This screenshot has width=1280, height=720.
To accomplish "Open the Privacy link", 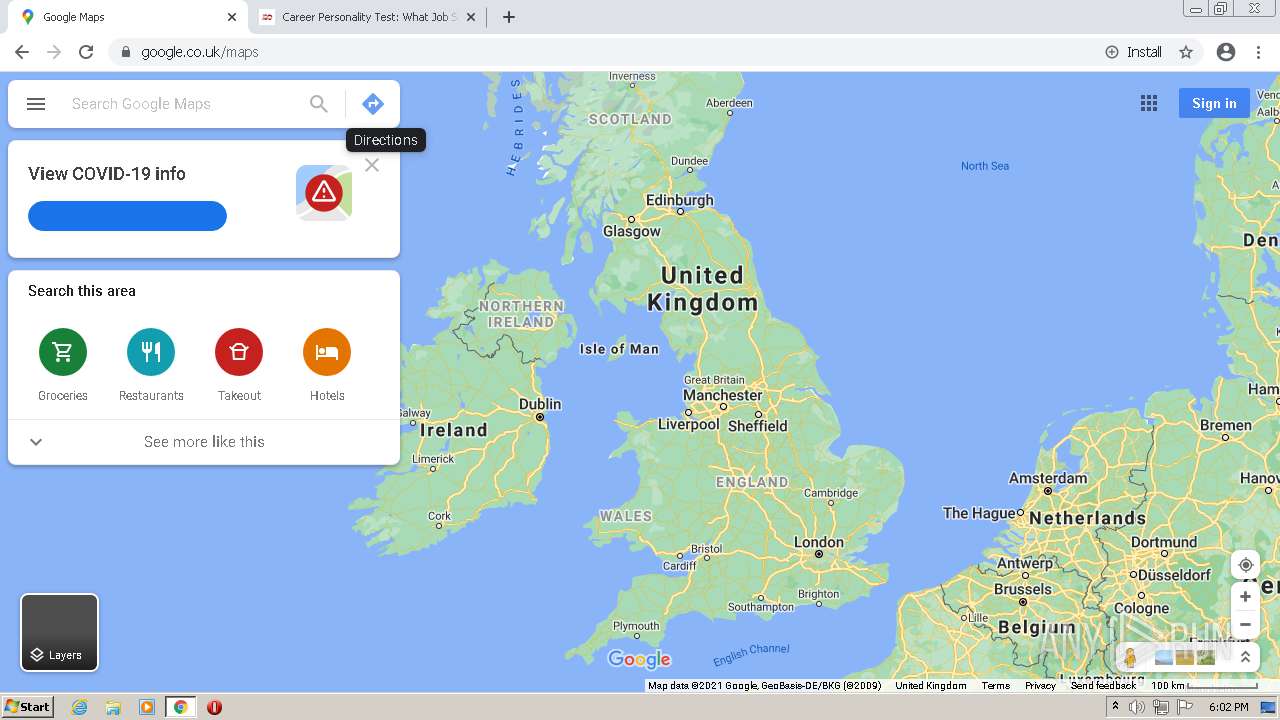I will point(1040,686).
